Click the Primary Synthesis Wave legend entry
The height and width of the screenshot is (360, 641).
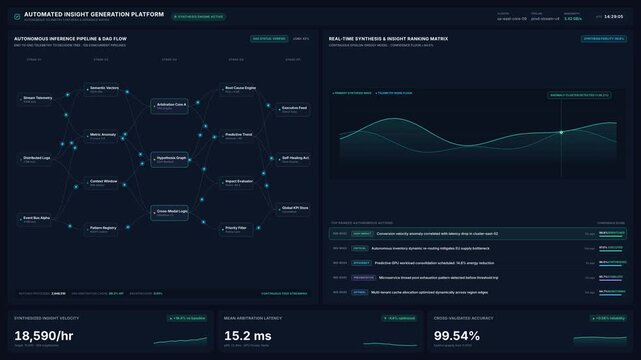tap(352, 93)
